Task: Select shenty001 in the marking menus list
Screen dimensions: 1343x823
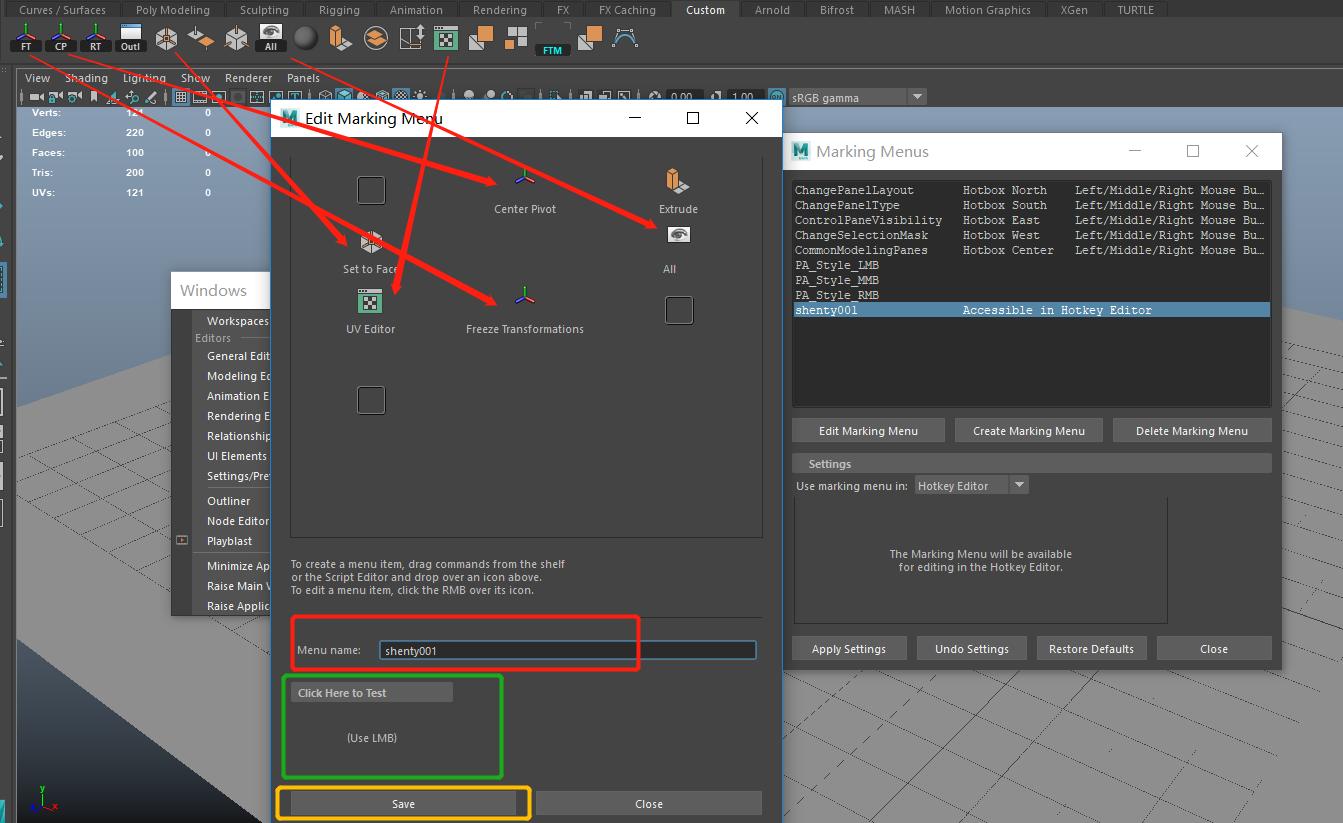Action: click(x=1030, y=310)
